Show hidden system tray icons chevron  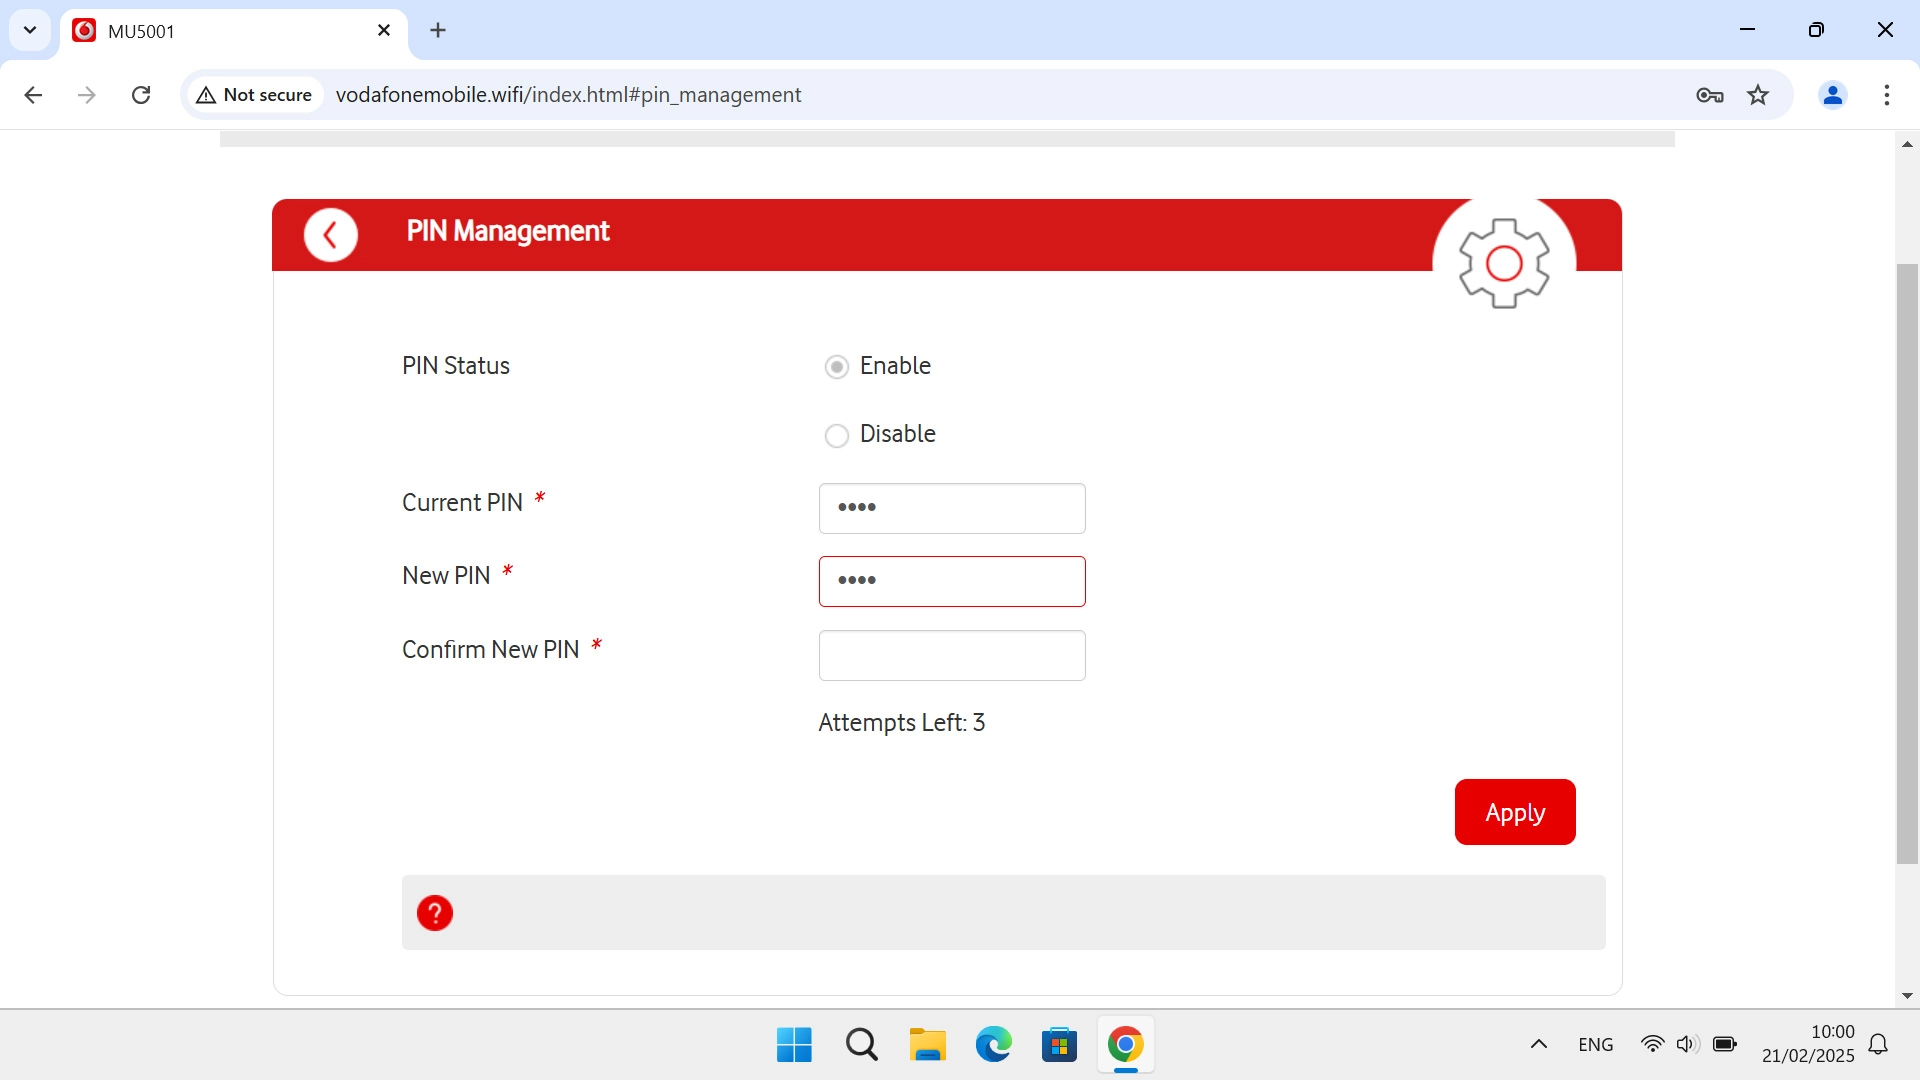[x=1538, y=1044]
